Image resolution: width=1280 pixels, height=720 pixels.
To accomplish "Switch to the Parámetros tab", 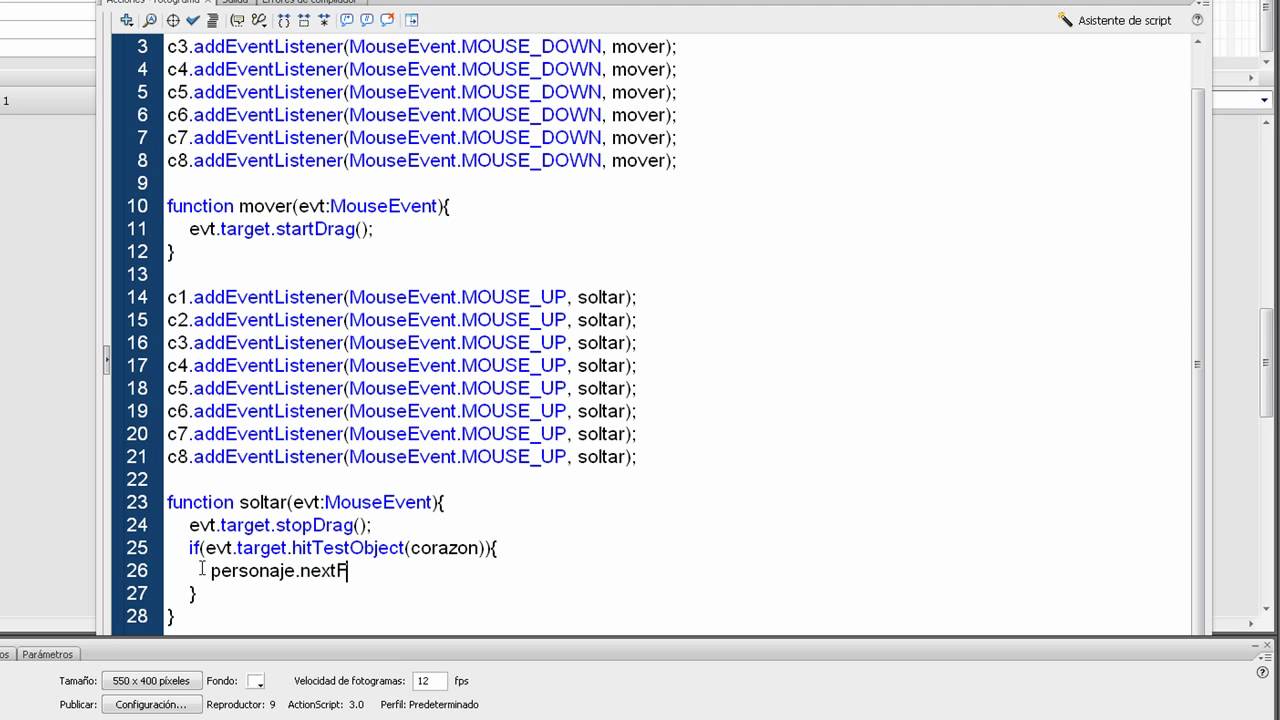I will (47, 654).
